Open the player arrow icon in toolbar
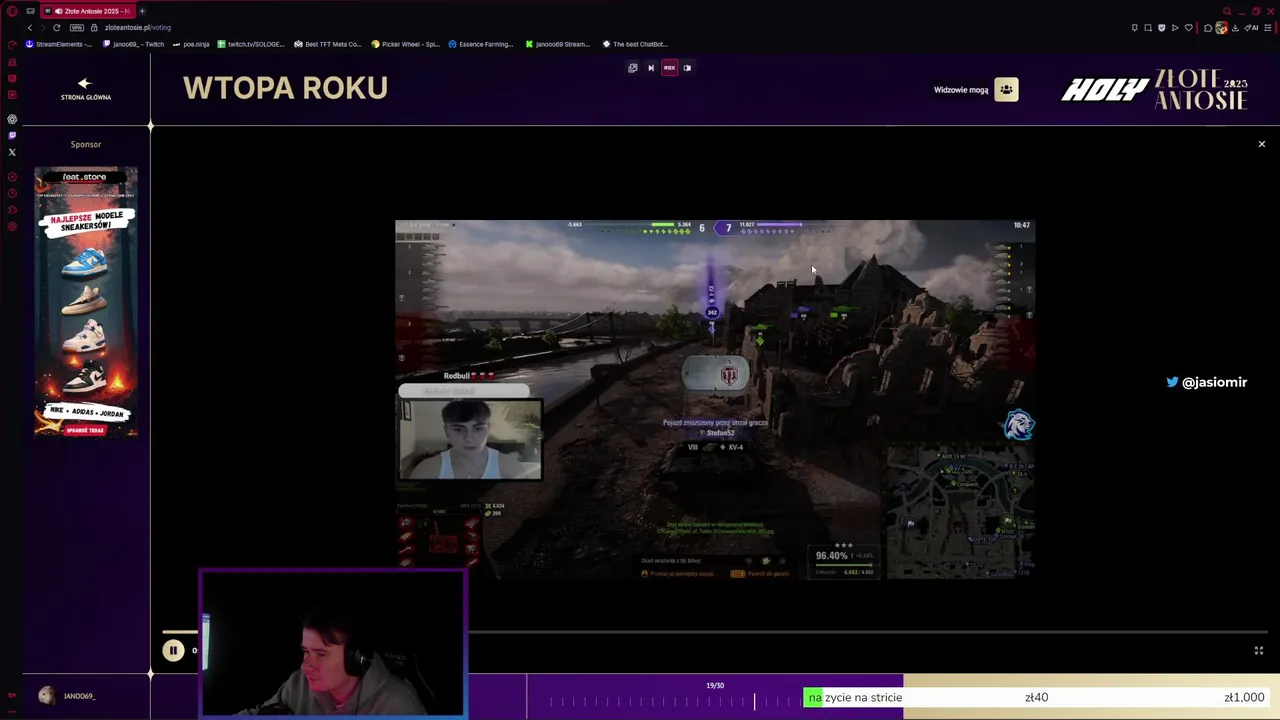 [1175, 27]
